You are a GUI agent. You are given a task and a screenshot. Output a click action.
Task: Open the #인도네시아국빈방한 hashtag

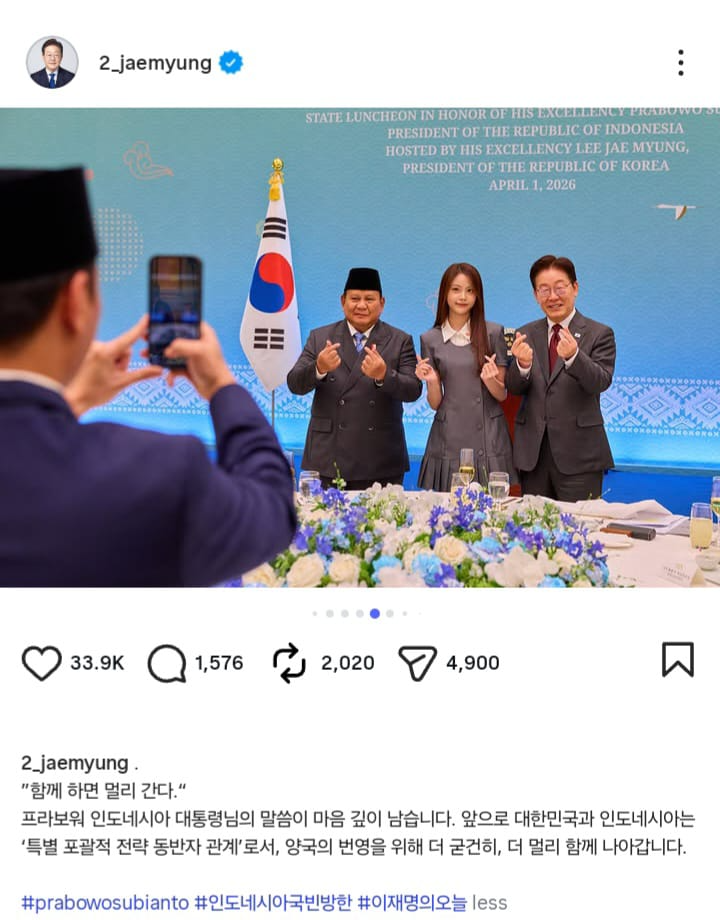pos(273,902)
